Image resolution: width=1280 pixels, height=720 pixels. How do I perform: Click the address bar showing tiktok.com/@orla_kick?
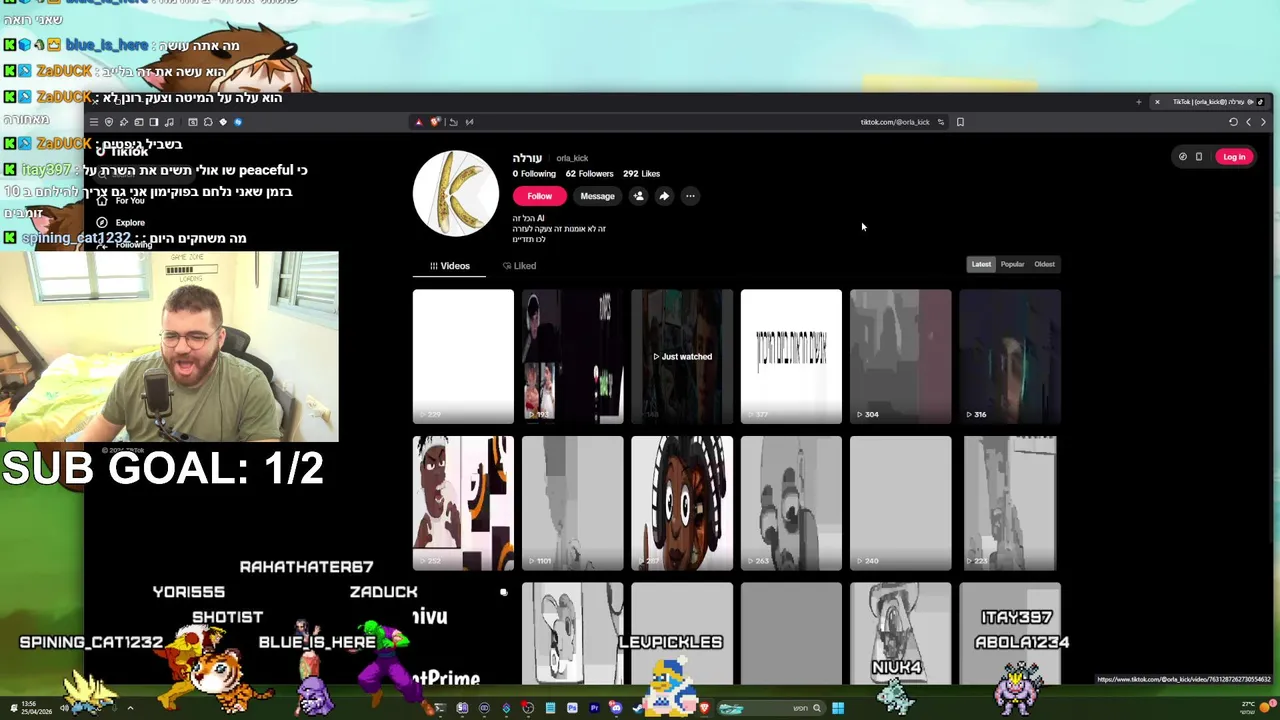point(895,122)
